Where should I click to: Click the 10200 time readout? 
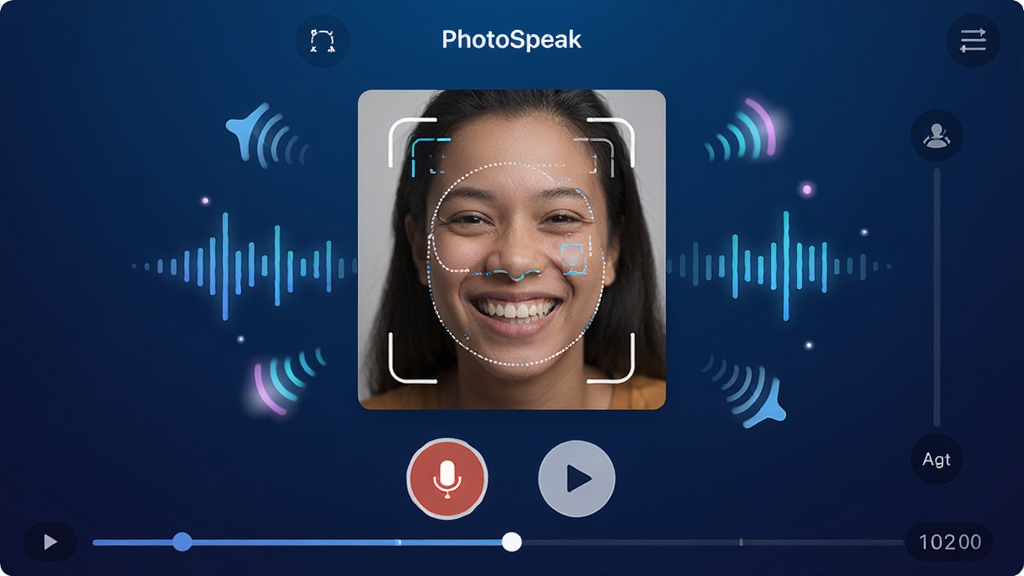tap(950, 541)
